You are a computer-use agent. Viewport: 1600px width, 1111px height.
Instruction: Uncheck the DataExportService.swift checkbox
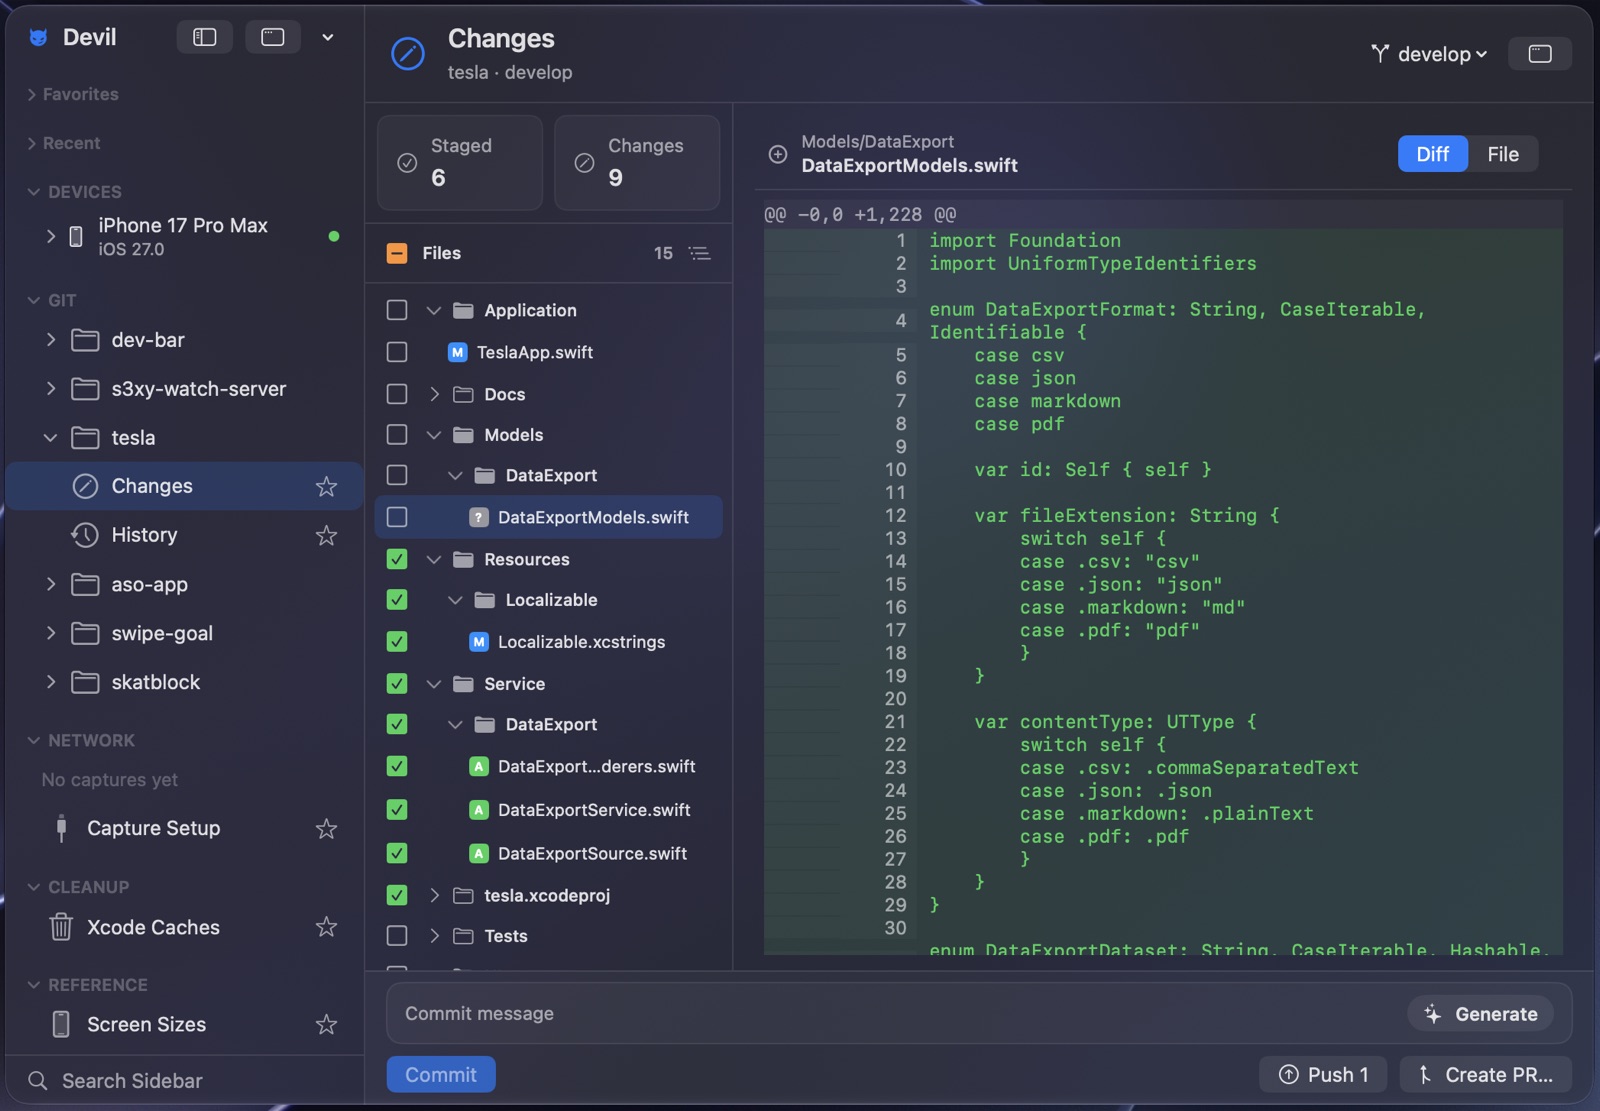coord(397,810)
